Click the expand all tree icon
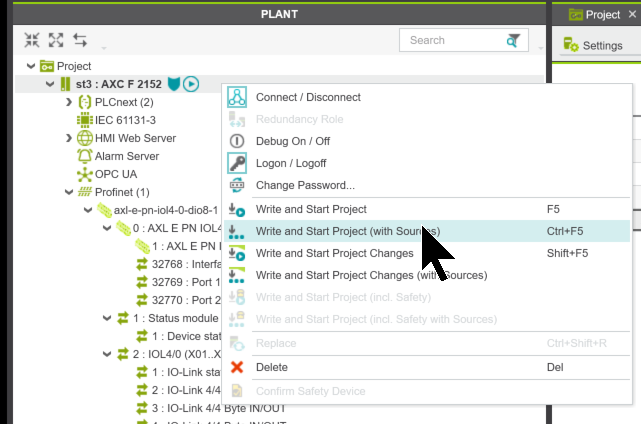 point(56,41)
